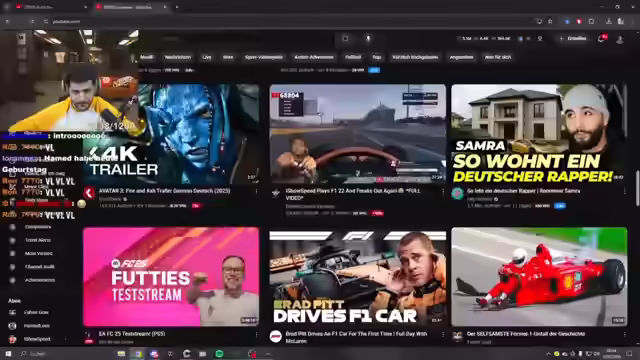Open the green Spotify taskbar icon

tap(219, 353)
